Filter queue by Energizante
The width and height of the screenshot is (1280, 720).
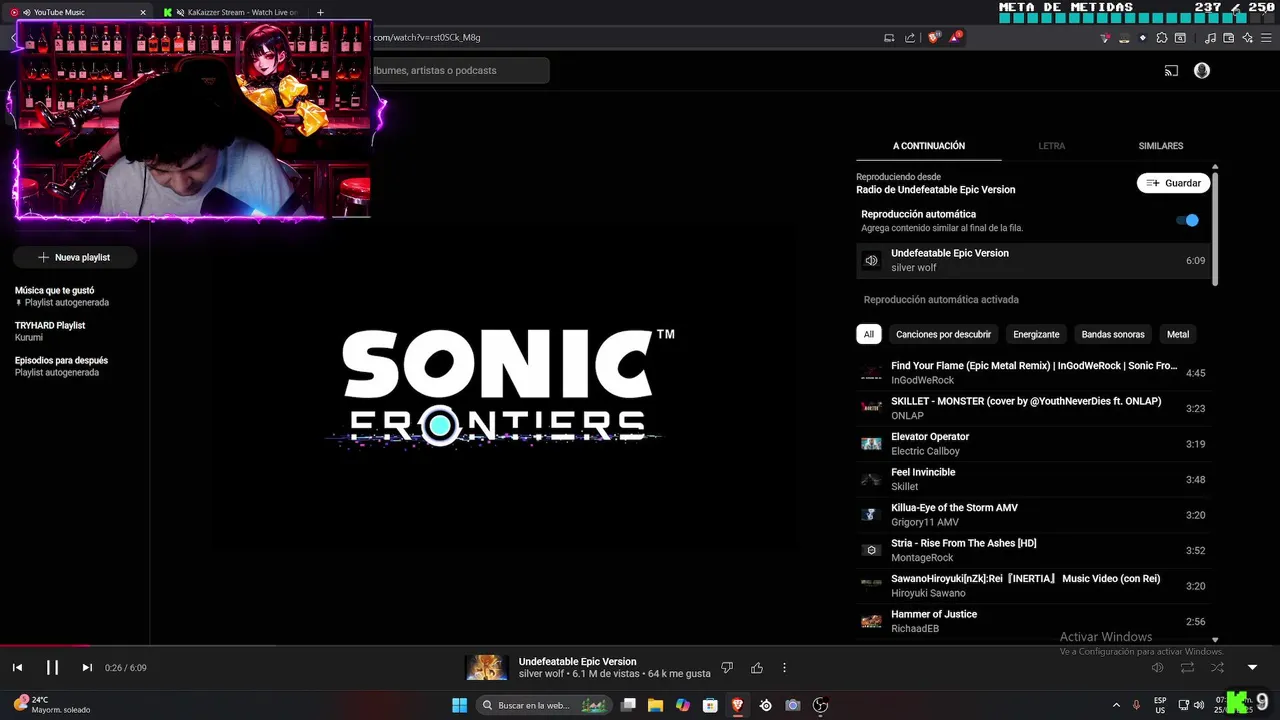click(1036, 334)
